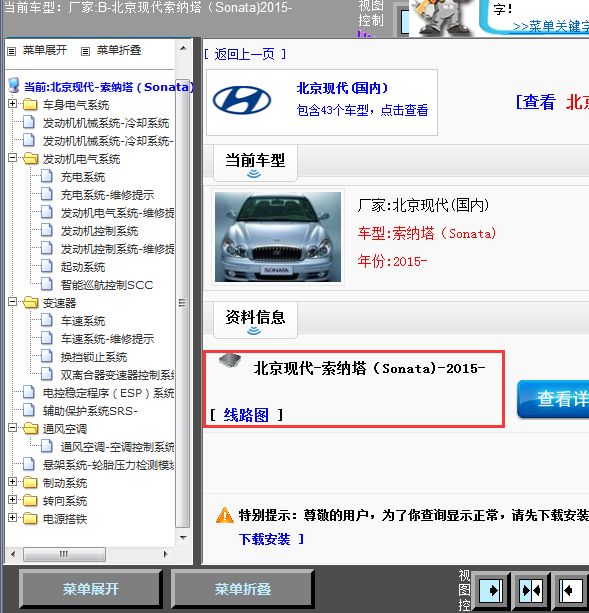Click the horizontal scrollbar thumb under the tree
This screenshot has width=589, height=613.
point(64,554)
